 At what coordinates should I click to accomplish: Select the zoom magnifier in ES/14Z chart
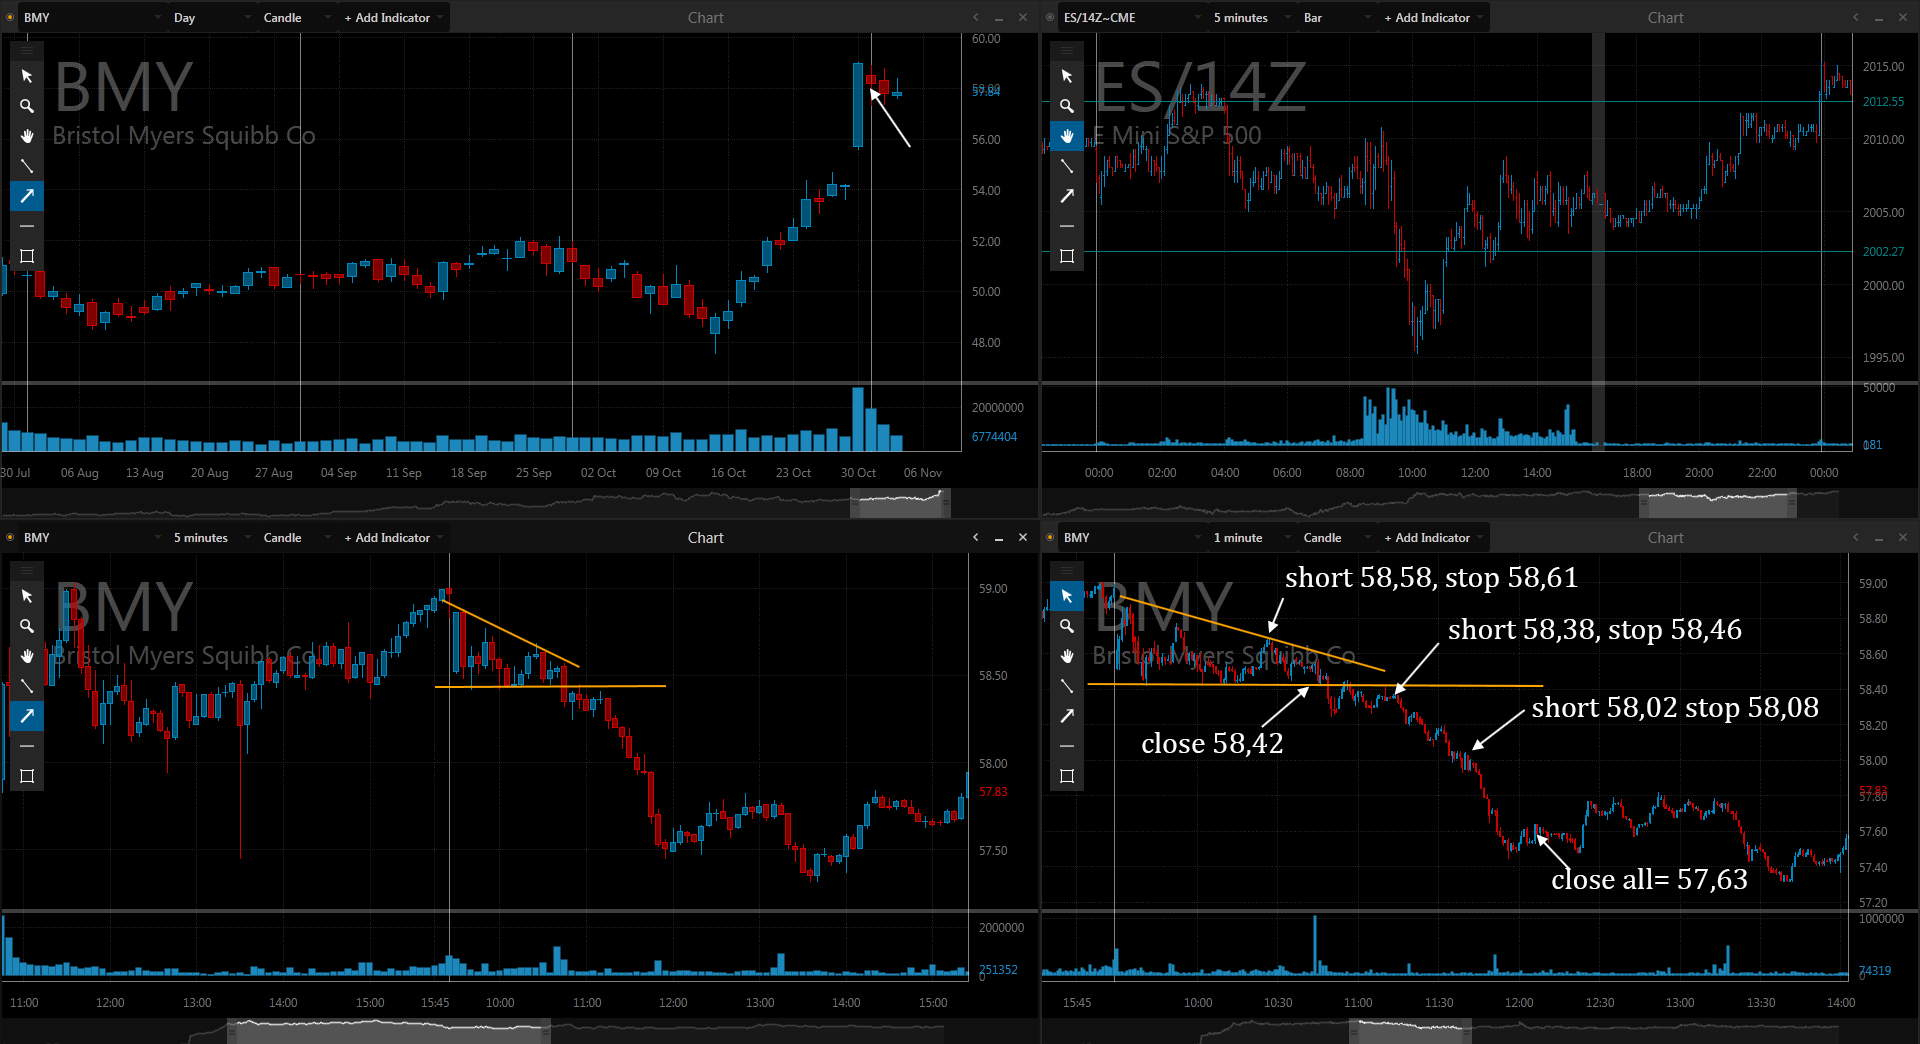point(1067,106)
